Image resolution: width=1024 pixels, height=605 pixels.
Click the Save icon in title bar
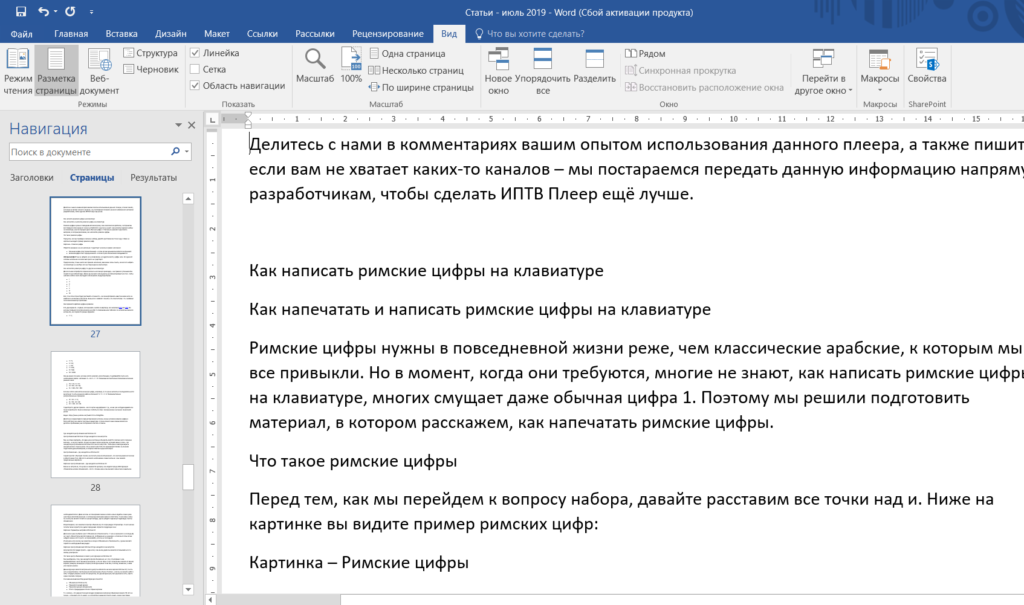pyautogui.click(x=21, y=12)
